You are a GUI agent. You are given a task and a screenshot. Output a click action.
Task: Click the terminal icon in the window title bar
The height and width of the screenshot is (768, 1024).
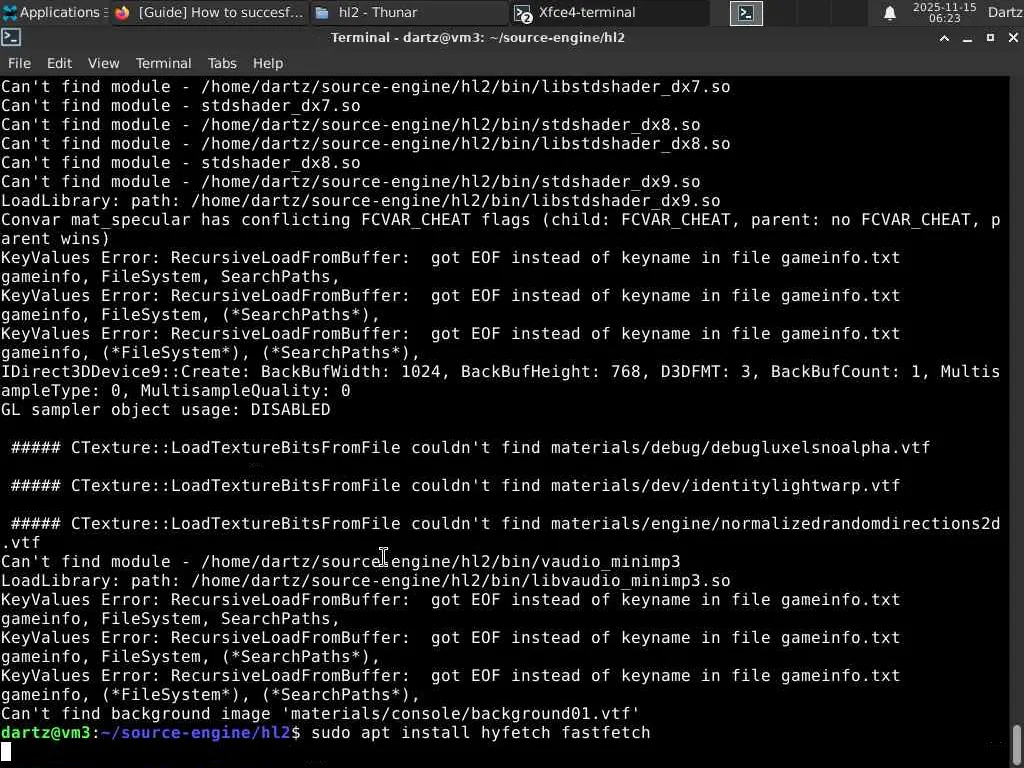pos(11,38)
